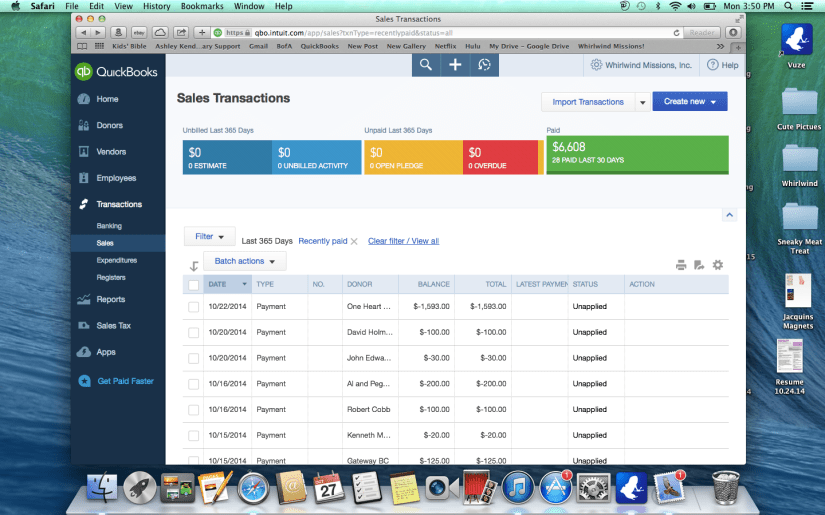Screen dimensions: 825x515
Task: Open Employees in sidebar
Action: coord(118,178)
